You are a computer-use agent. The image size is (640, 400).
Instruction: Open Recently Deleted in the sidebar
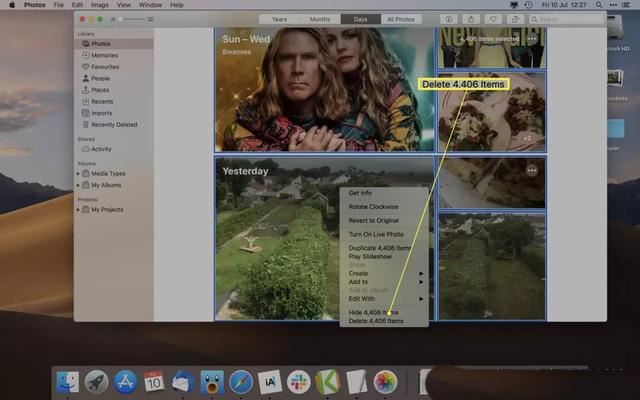pos(113,124)
